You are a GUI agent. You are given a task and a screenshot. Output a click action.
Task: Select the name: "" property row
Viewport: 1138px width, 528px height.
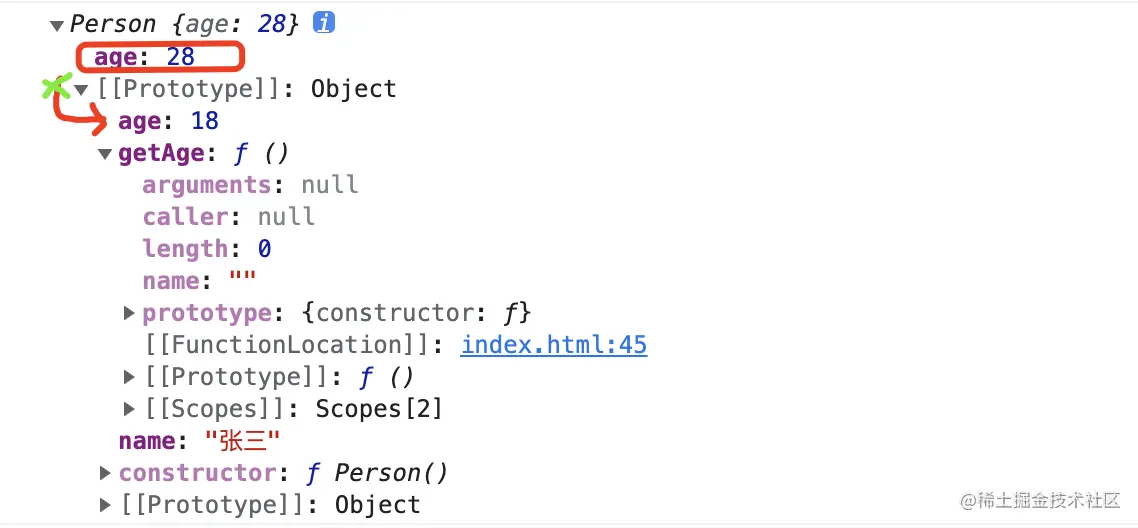click(199, 281)
